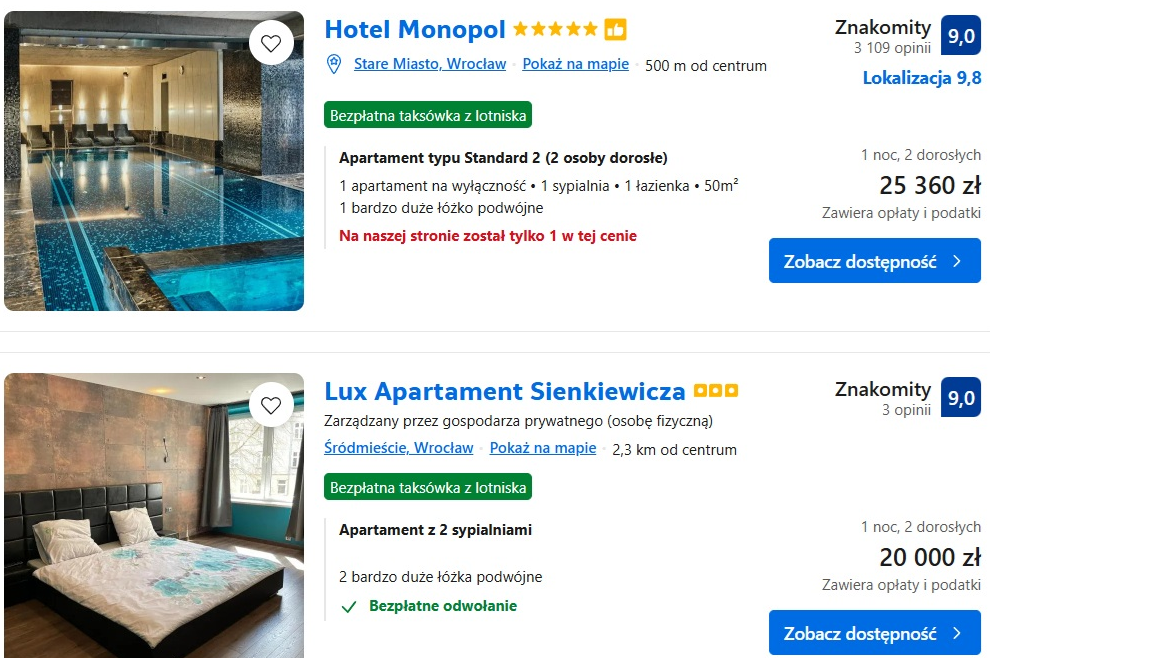Click chevron arrow on Hotel Monopol availability button

coord(957,261)
